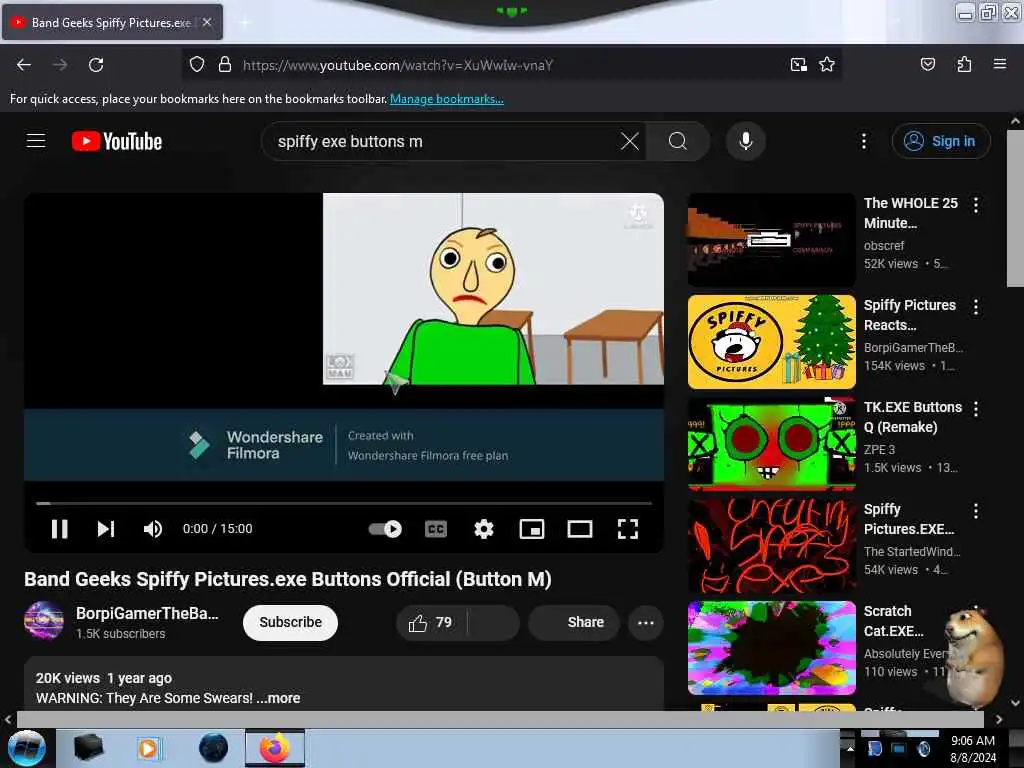Open options for Spiffy Pictures.EXE video
The height and width of the screenshot is (768, 1024).
point(976,511)
